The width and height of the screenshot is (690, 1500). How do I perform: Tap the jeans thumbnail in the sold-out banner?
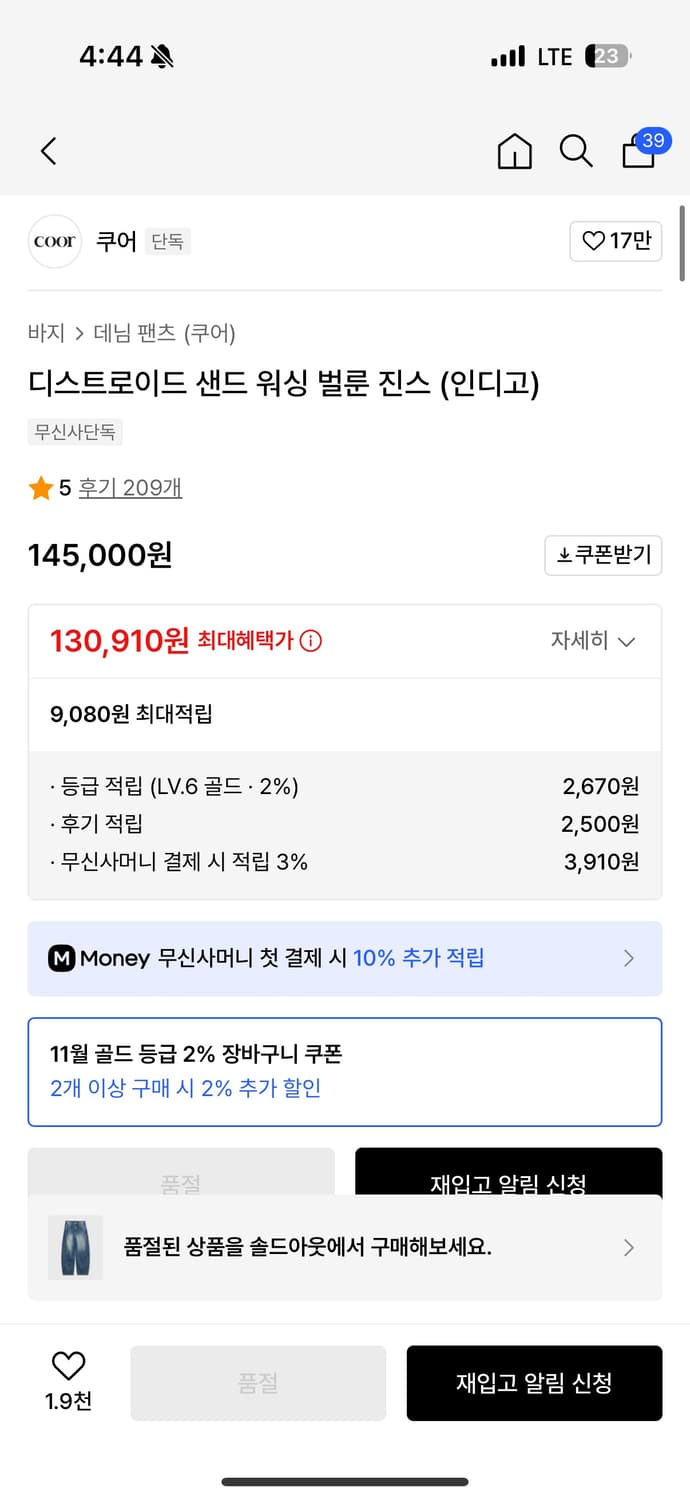[x=75, y=1247]
